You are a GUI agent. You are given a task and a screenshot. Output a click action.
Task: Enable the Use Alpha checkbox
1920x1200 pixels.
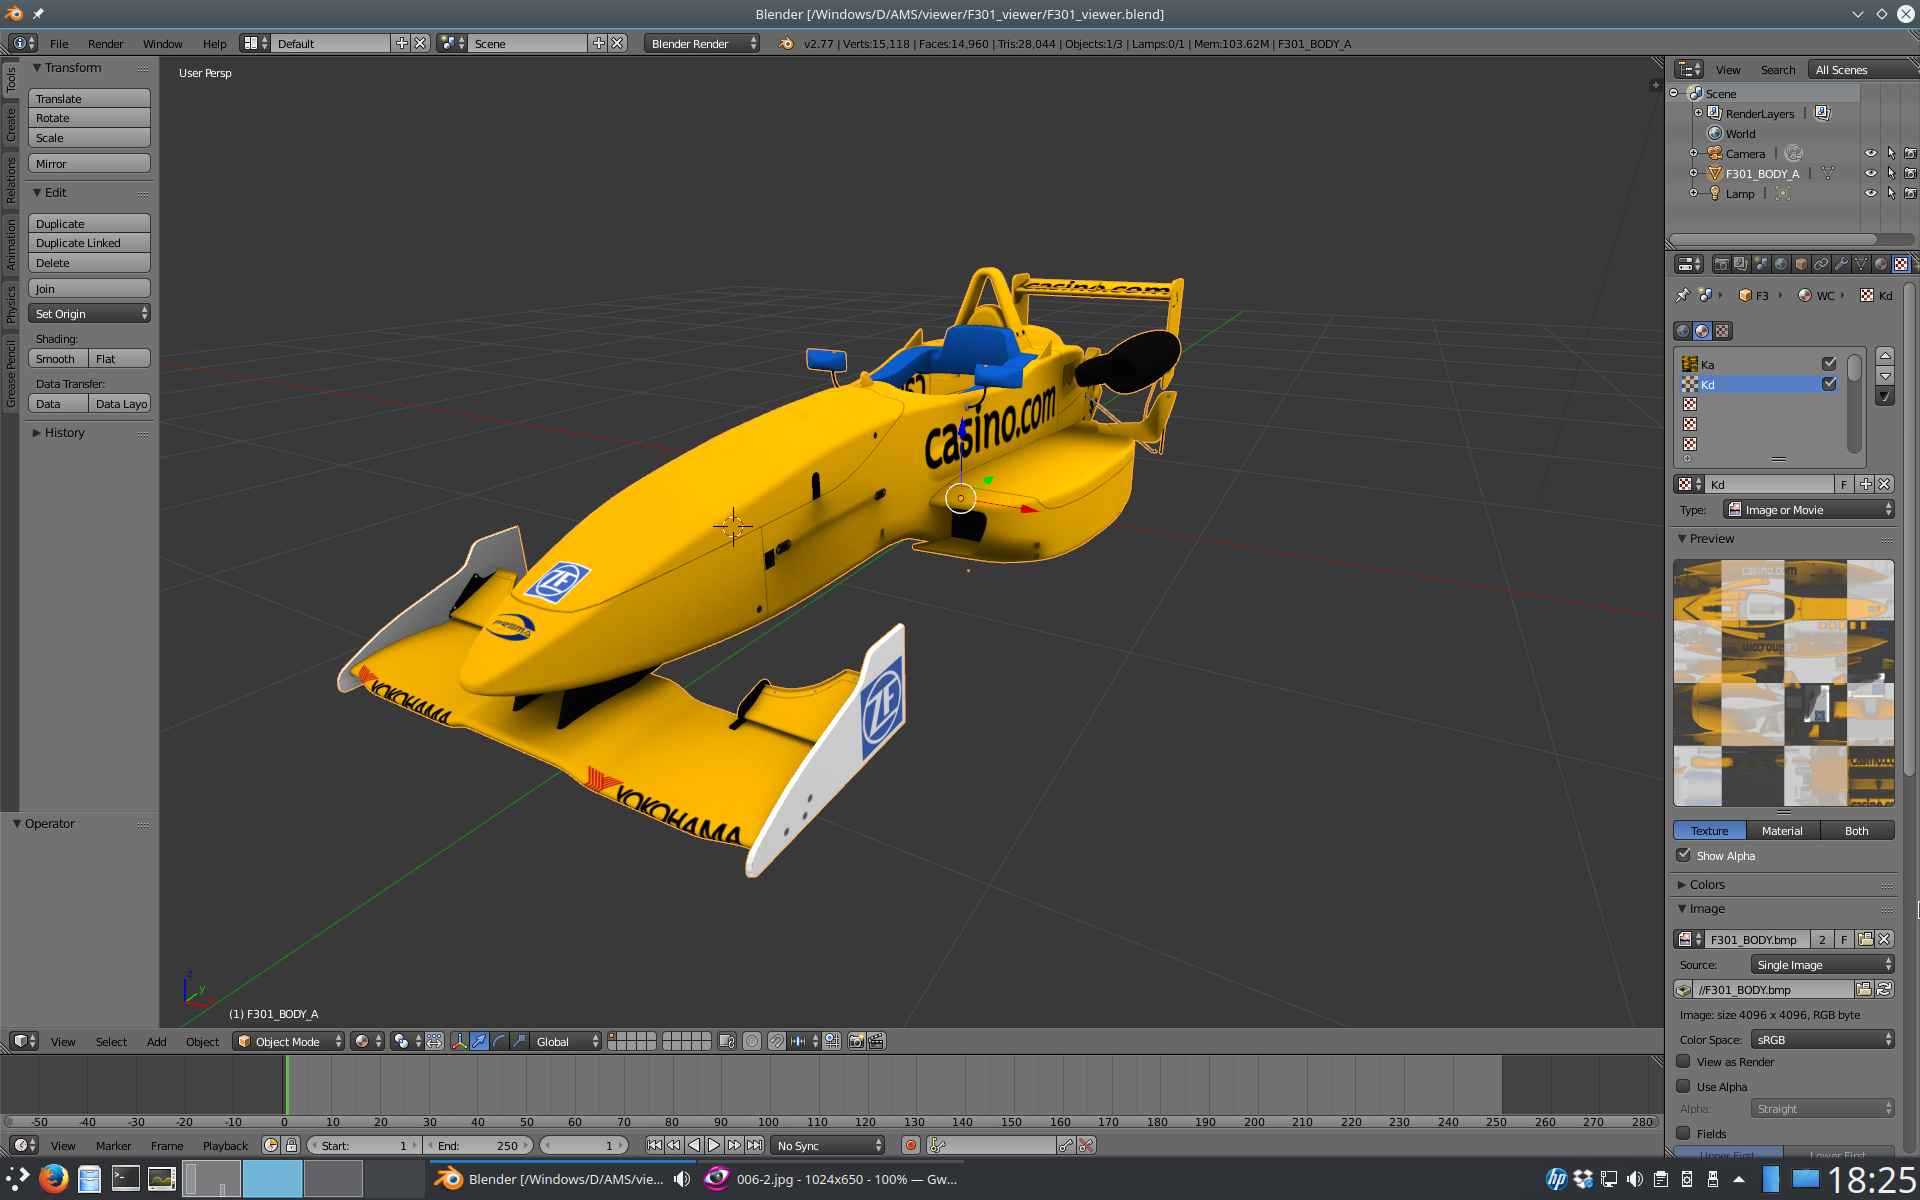coord(1684,1086)
